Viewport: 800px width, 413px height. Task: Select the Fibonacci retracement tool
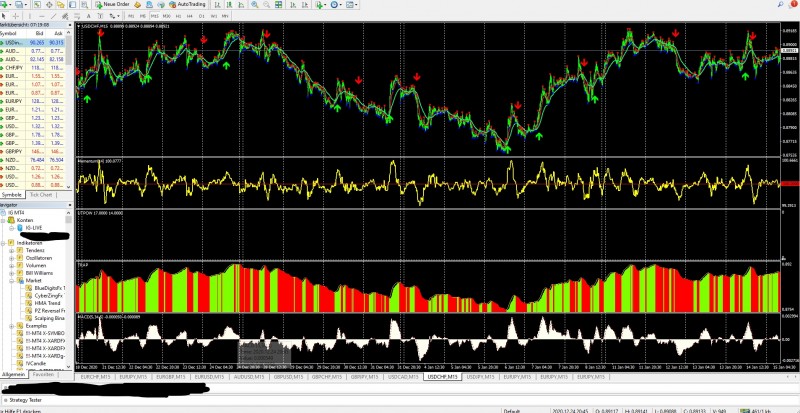click(x=77, y=16)
